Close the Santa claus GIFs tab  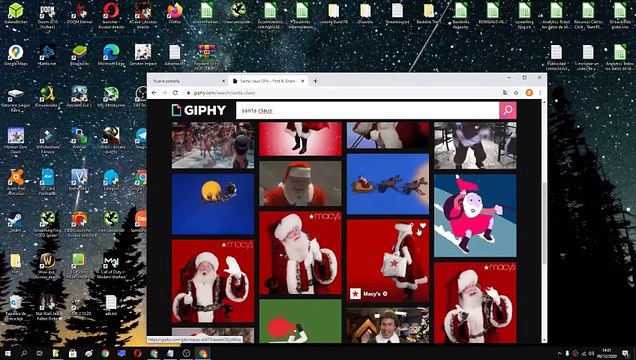(x=302, y=81)
